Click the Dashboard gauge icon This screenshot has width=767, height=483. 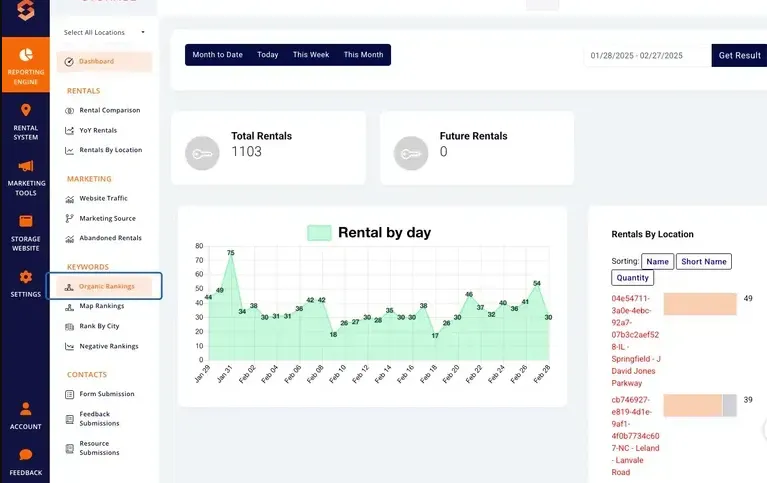[x=69, y=62]
